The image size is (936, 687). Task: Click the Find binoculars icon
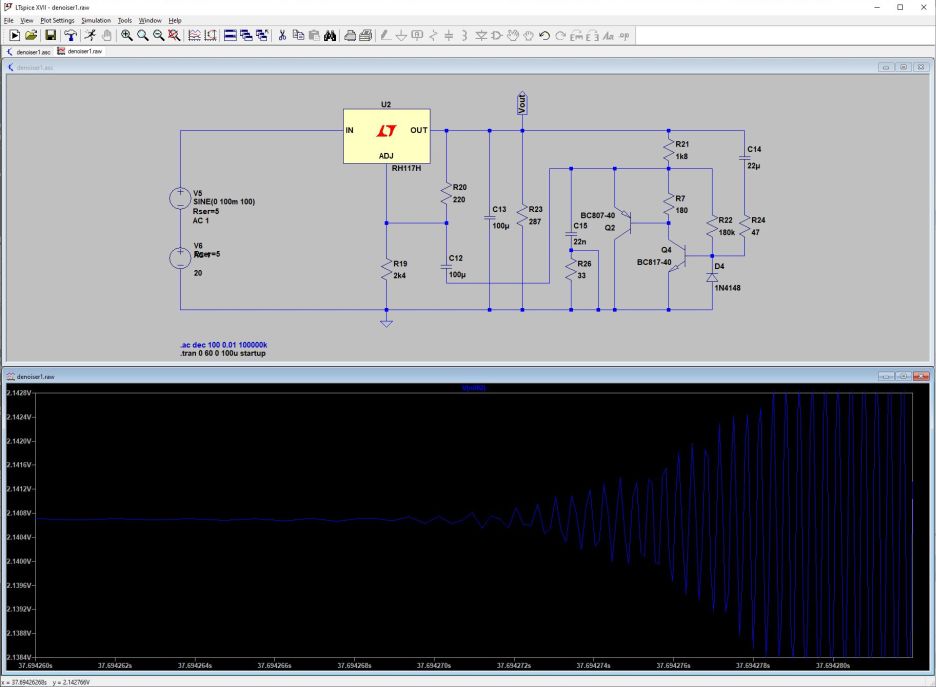click(x=330, y=36)
